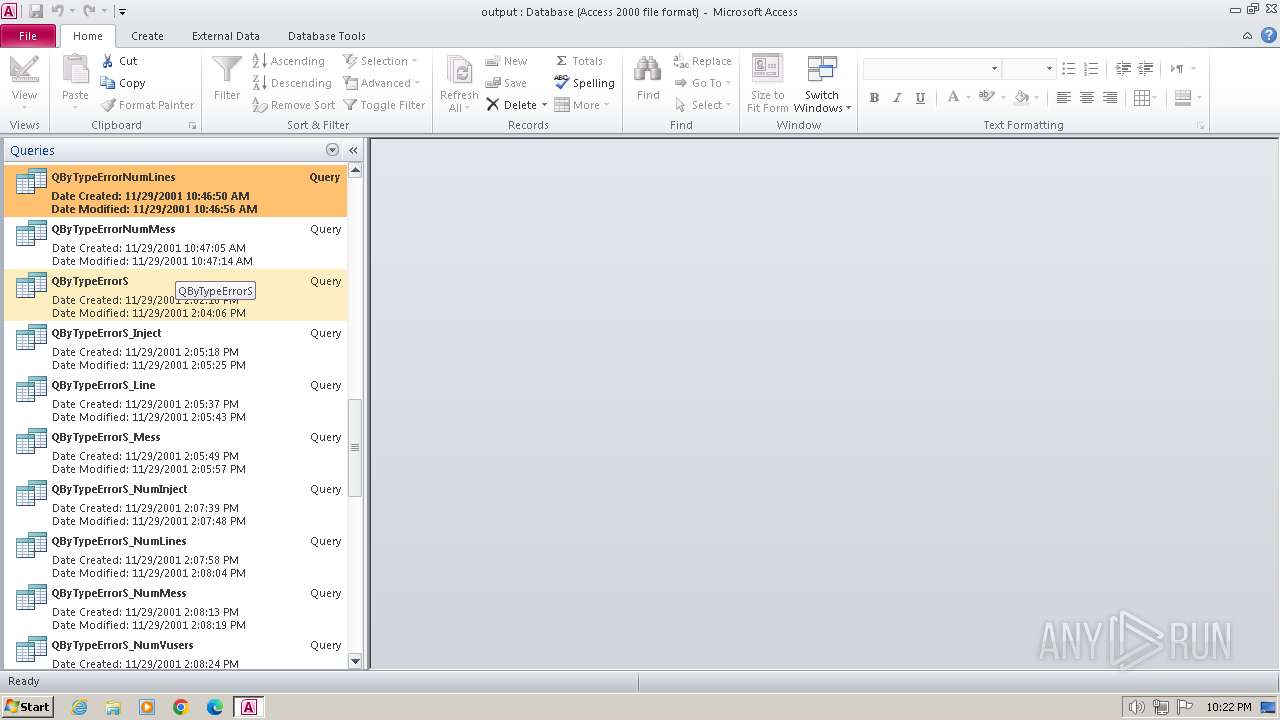Run Spelling check

(x=584, y=83)
